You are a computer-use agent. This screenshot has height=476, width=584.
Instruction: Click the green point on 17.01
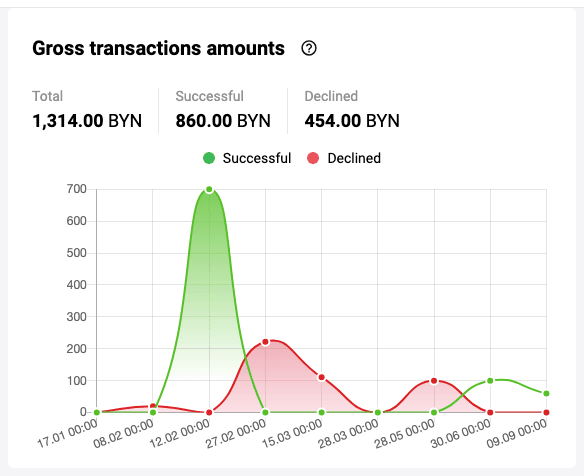click(97, 412)
